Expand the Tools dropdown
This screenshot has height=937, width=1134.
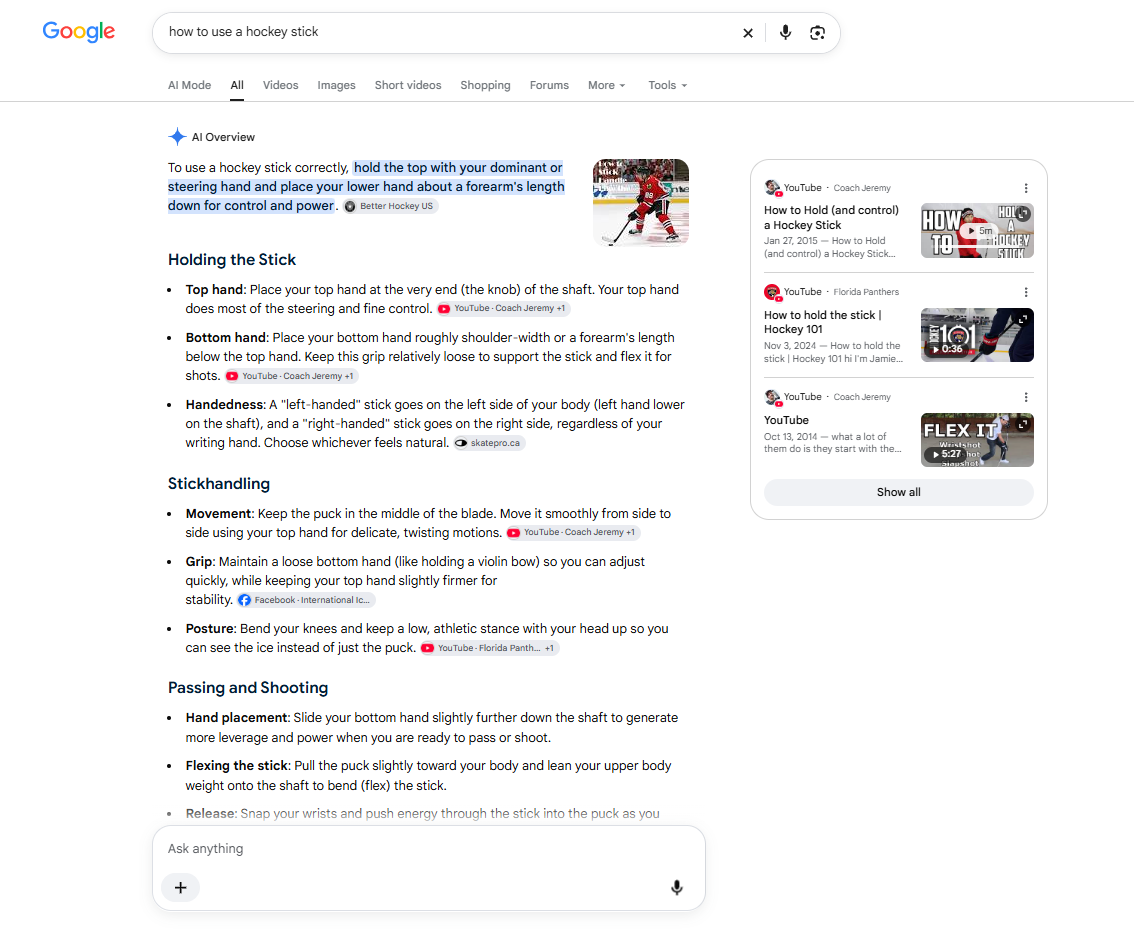pos(667,85)
